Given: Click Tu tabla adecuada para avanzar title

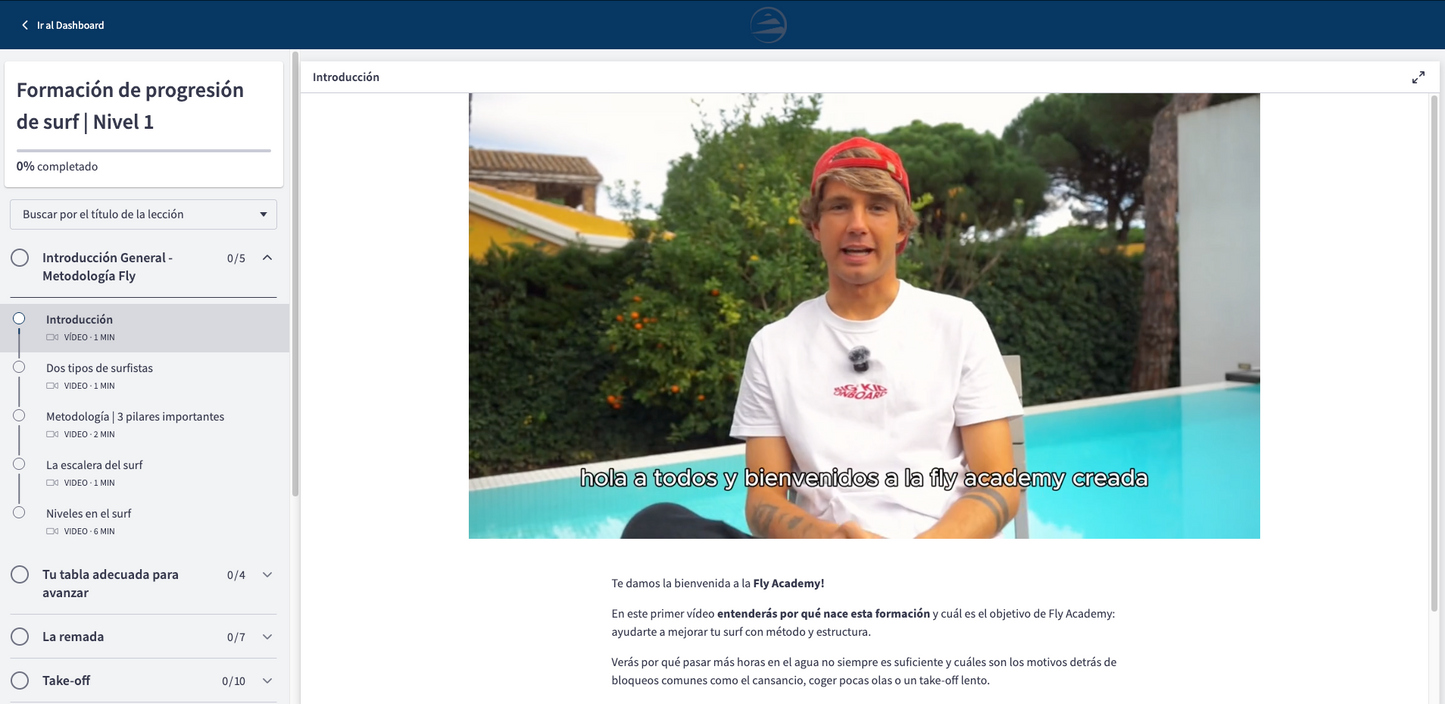Looking at the screenshot, I should (110, 584).
